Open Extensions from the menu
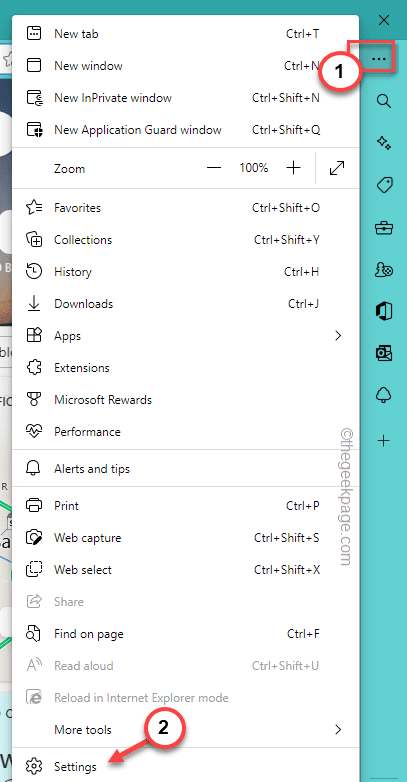Viewport: 407px width, 782px height. click(186, 368)
